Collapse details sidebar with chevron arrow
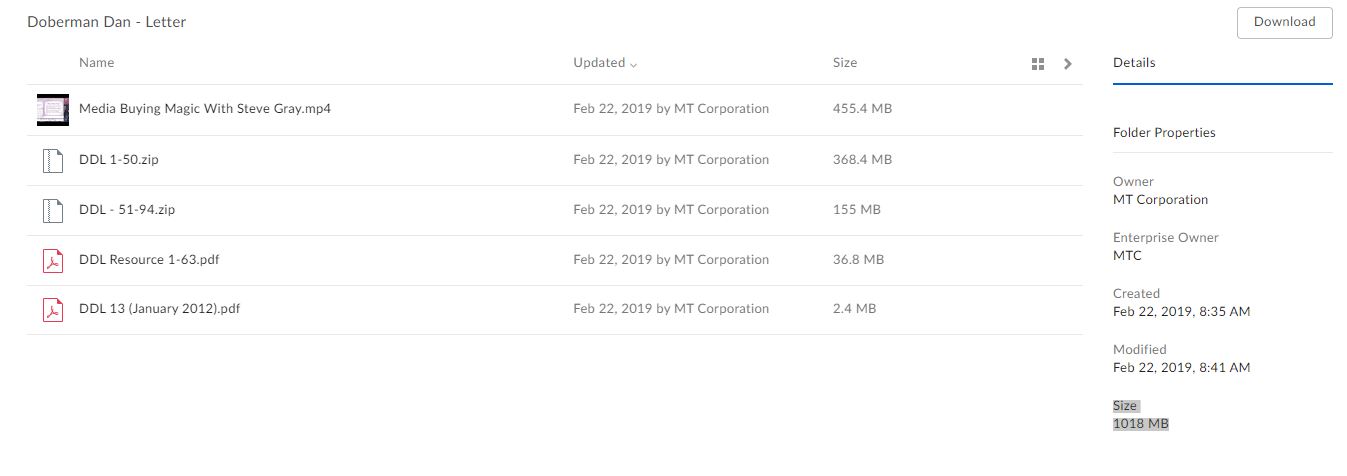This screenshot has width=1347, height=476. [1068, 64]
